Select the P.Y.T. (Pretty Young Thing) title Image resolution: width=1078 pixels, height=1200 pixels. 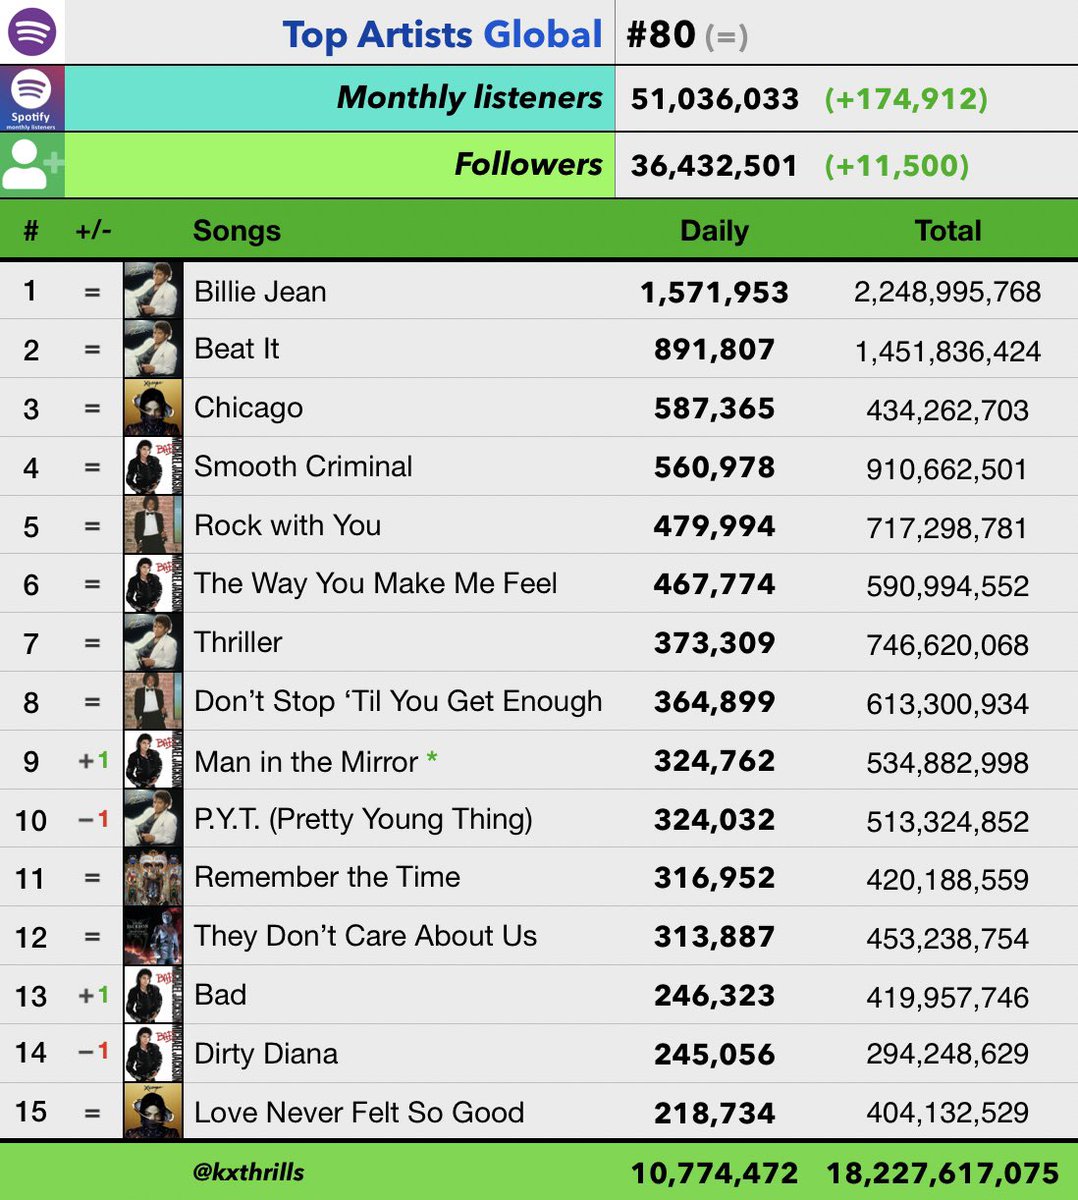click(363, 819)
